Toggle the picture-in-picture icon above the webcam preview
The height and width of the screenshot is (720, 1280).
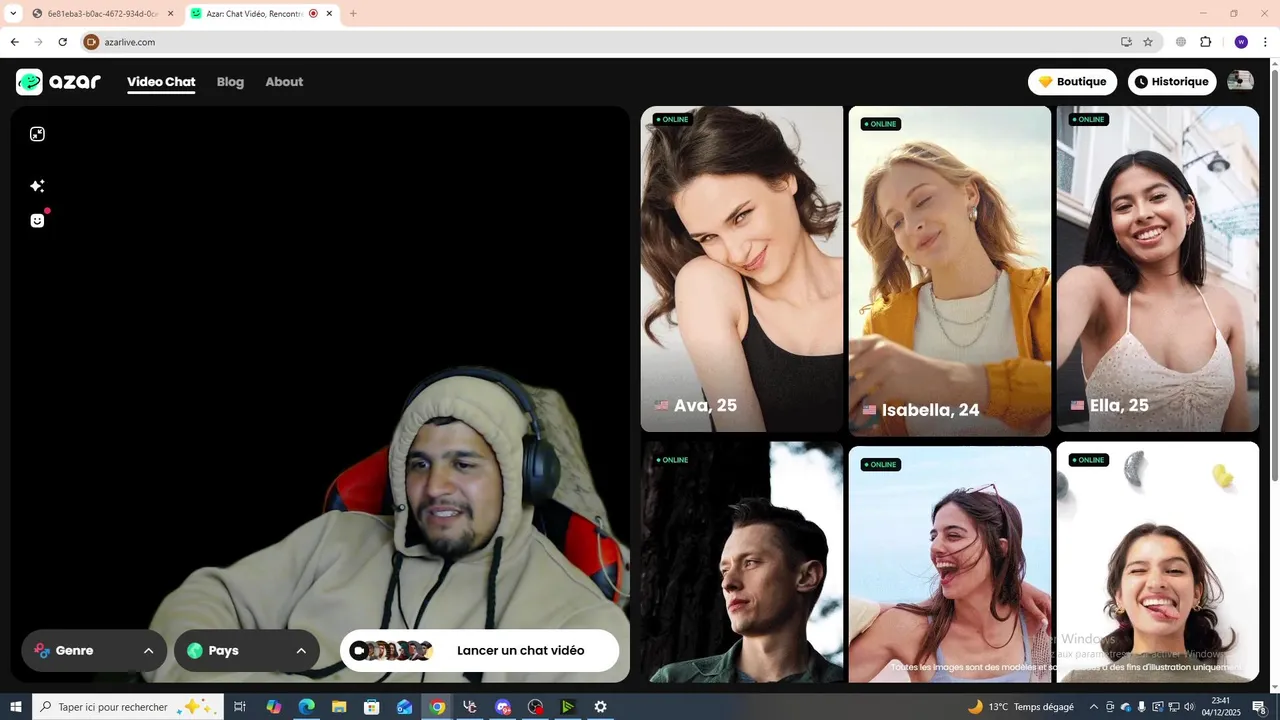tap(37, 134)
